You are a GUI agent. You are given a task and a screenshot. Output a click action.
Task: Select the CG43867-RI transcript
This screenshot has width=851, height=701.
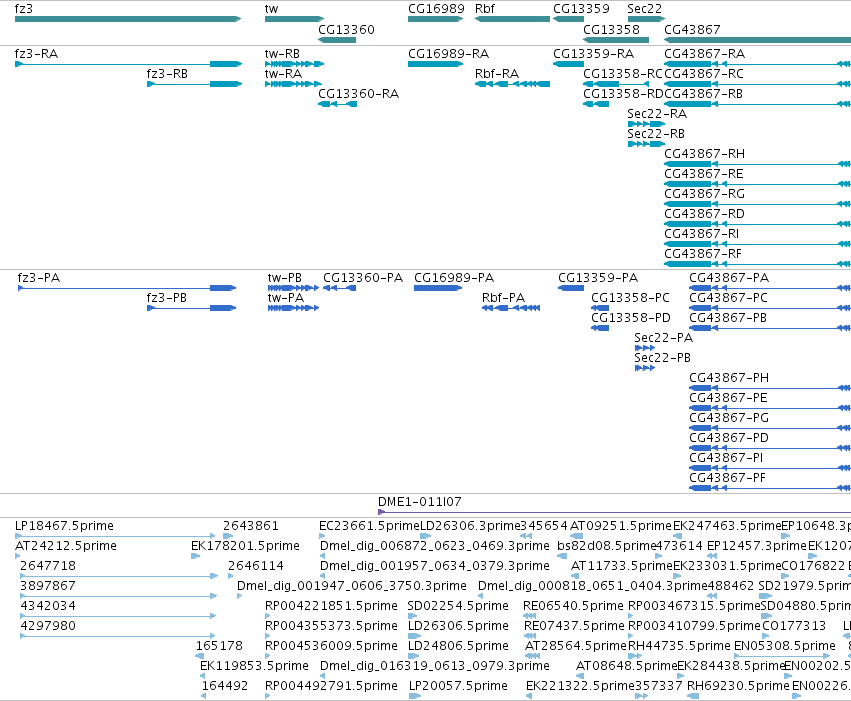coord(758,244)
